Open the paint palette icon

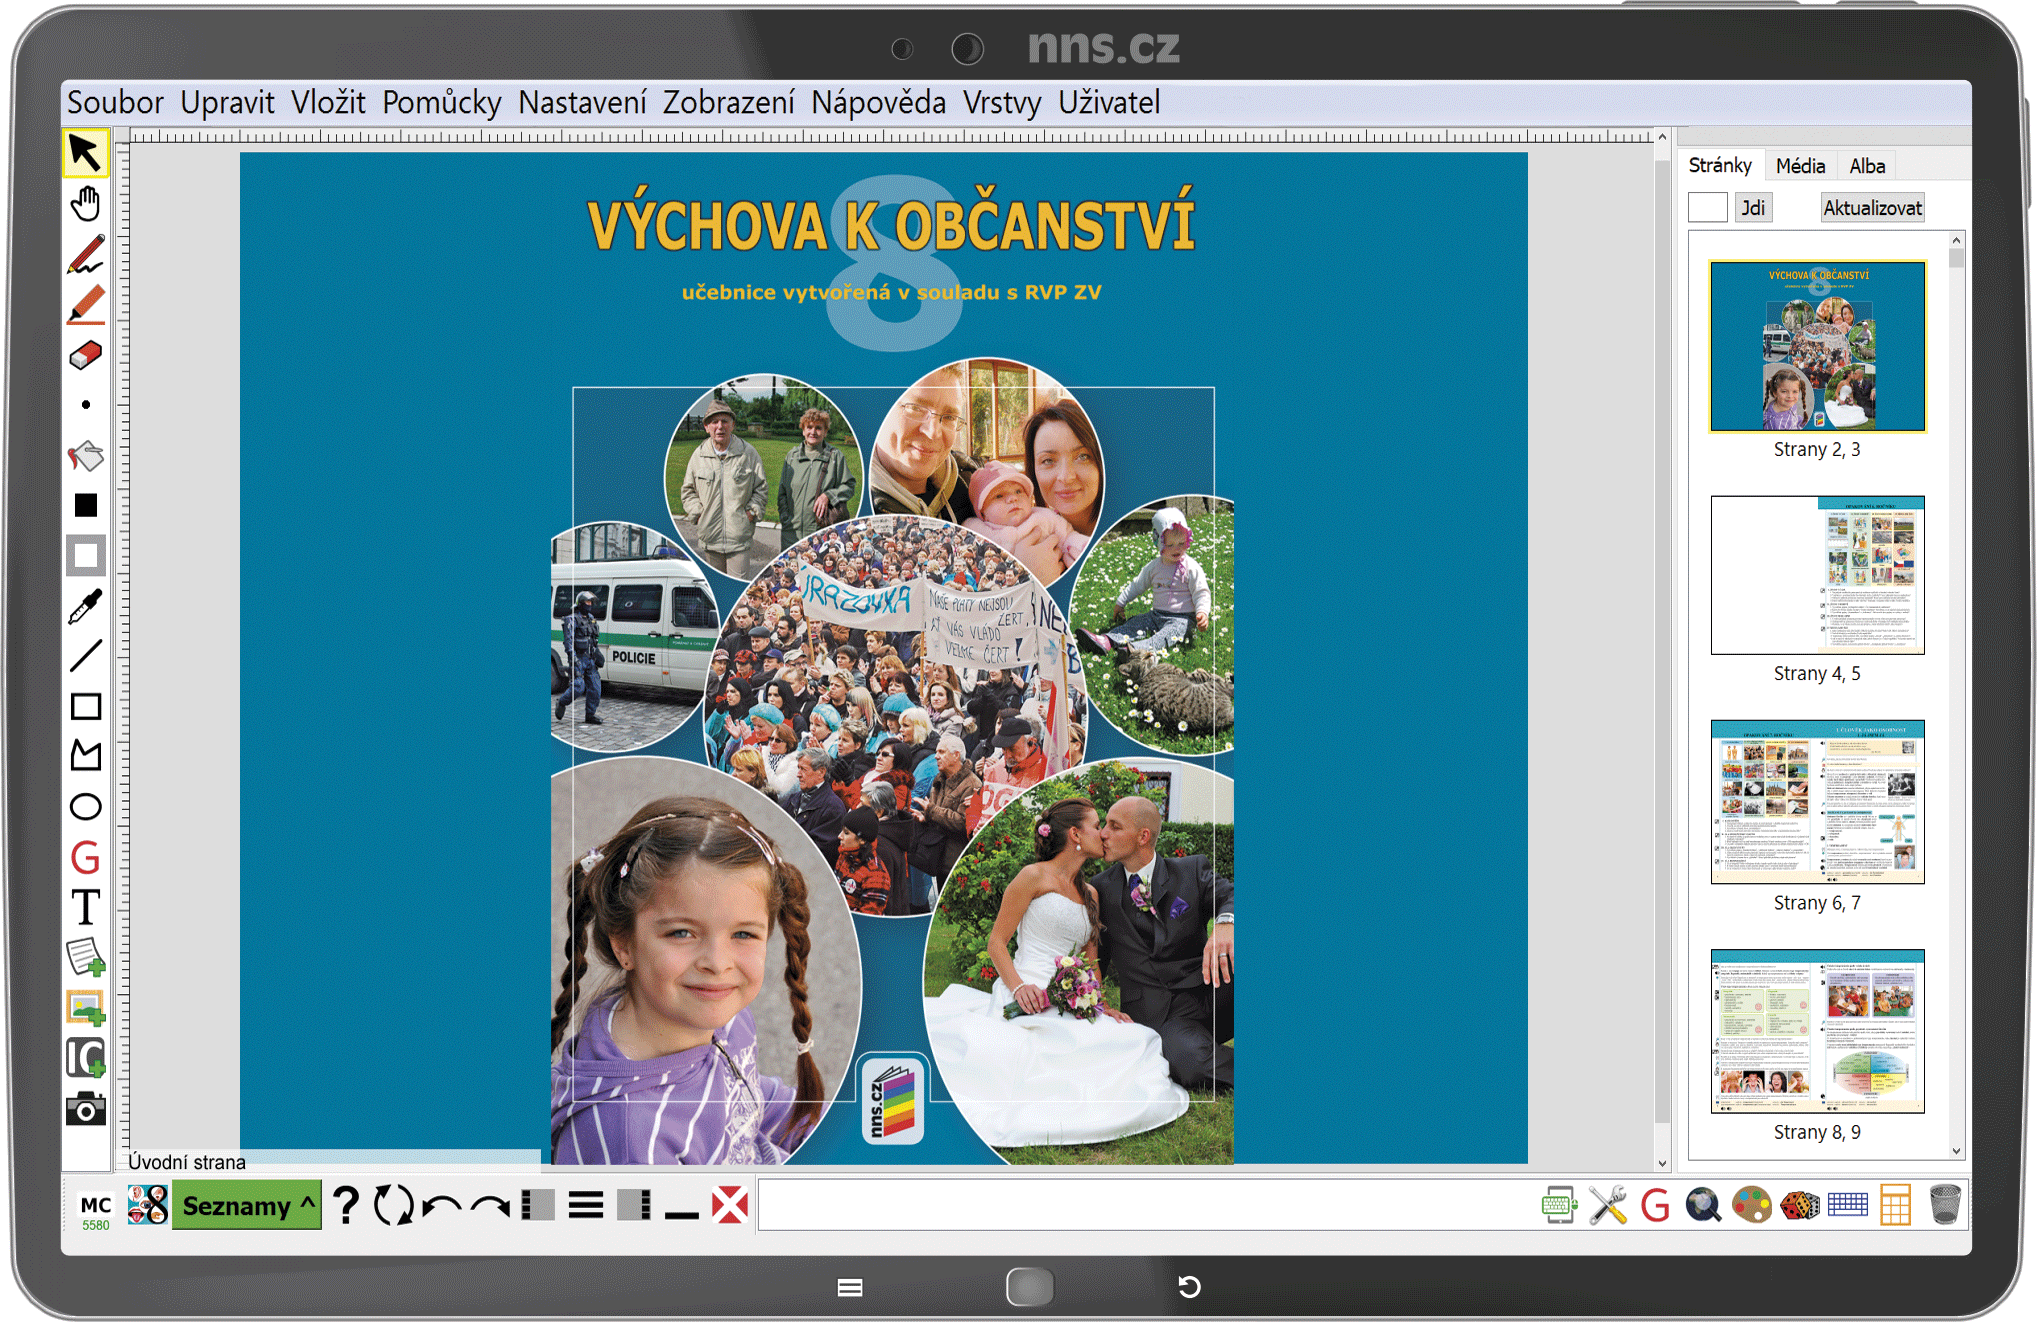click(1751, 1205)
